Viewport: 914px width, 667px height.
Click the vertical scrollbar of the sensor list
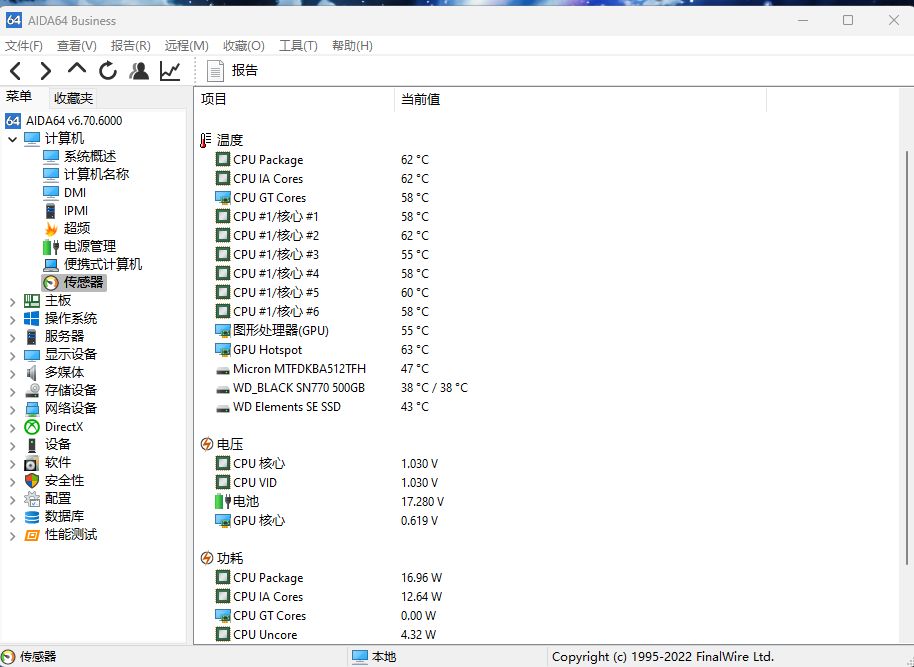tap(906, 357)
